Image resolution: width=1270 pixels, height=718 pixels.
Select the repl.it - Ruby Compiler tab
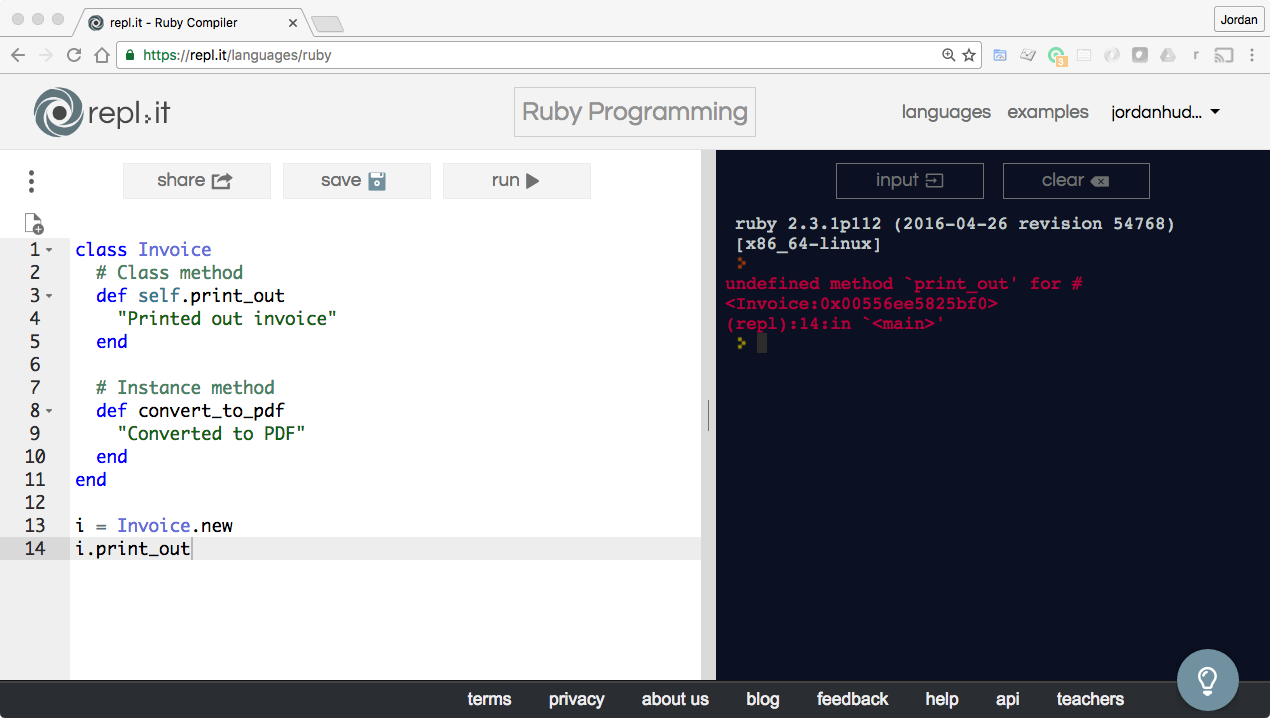[190, 21]
